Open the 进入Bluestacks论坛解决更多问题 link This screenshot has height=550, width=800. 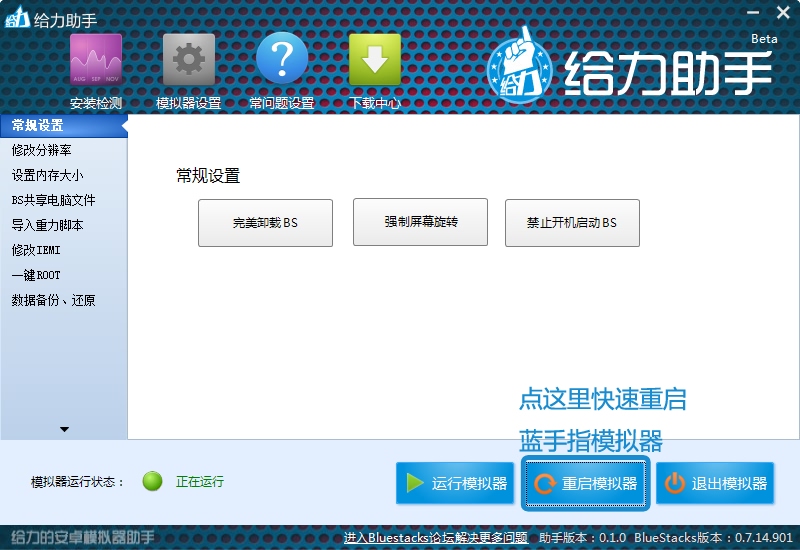[436, 537]
